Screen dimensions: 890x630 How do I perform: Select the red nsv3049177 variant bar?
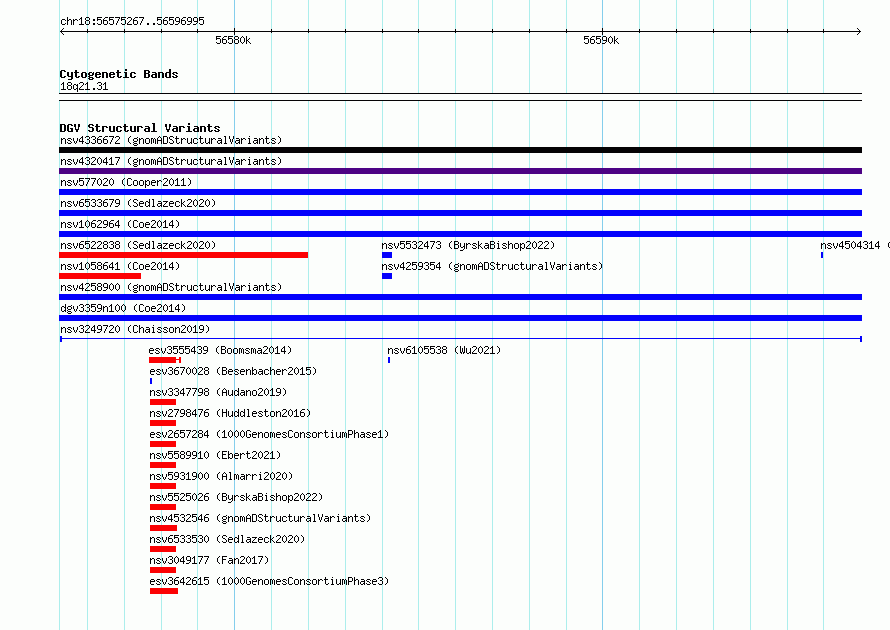(163, 570)
